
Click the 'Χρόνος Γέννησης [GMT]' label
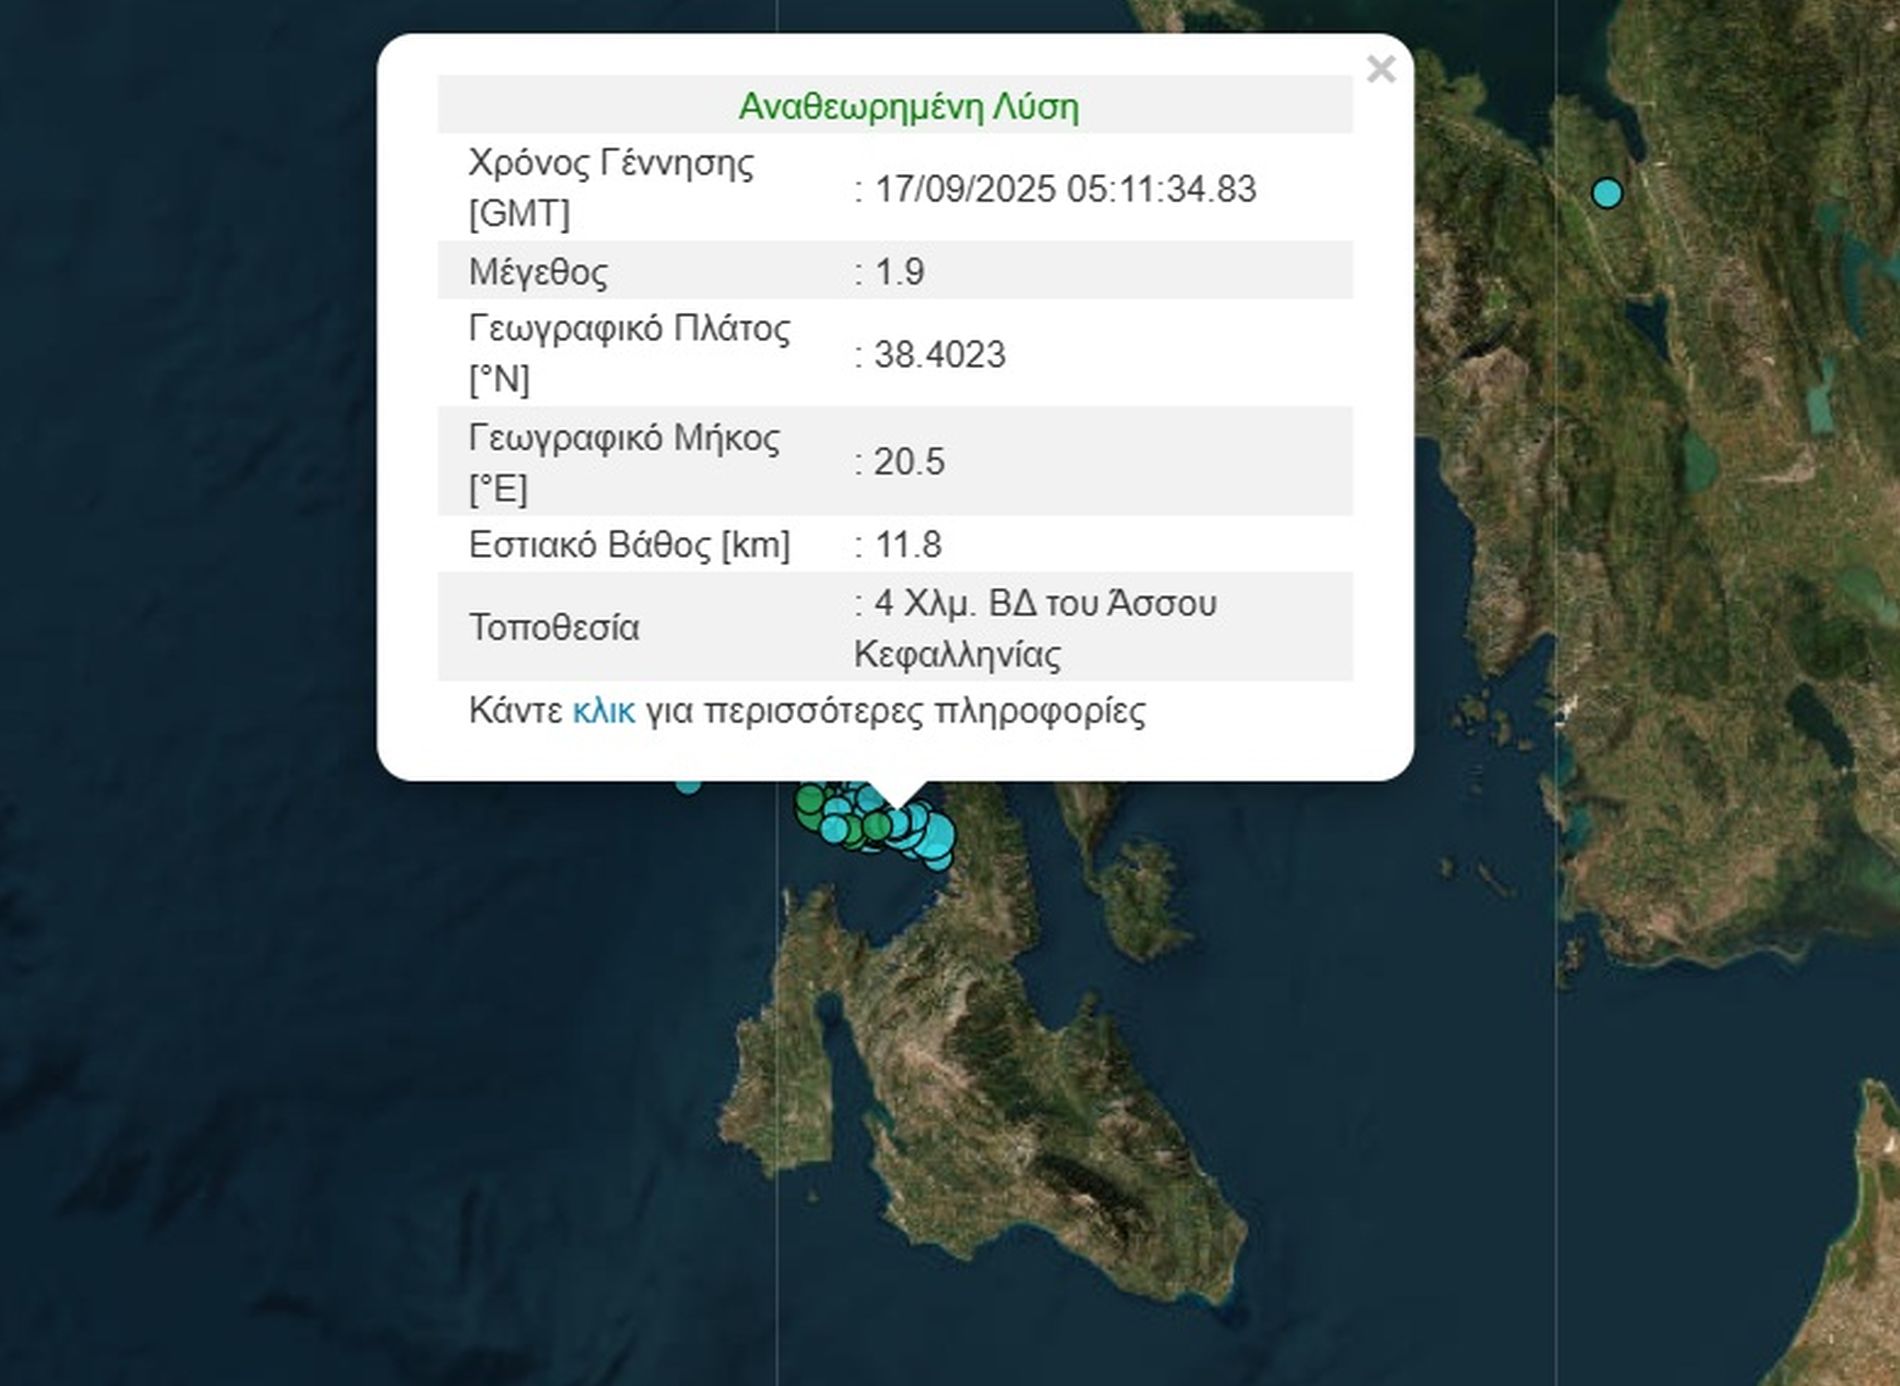(611, 188)
